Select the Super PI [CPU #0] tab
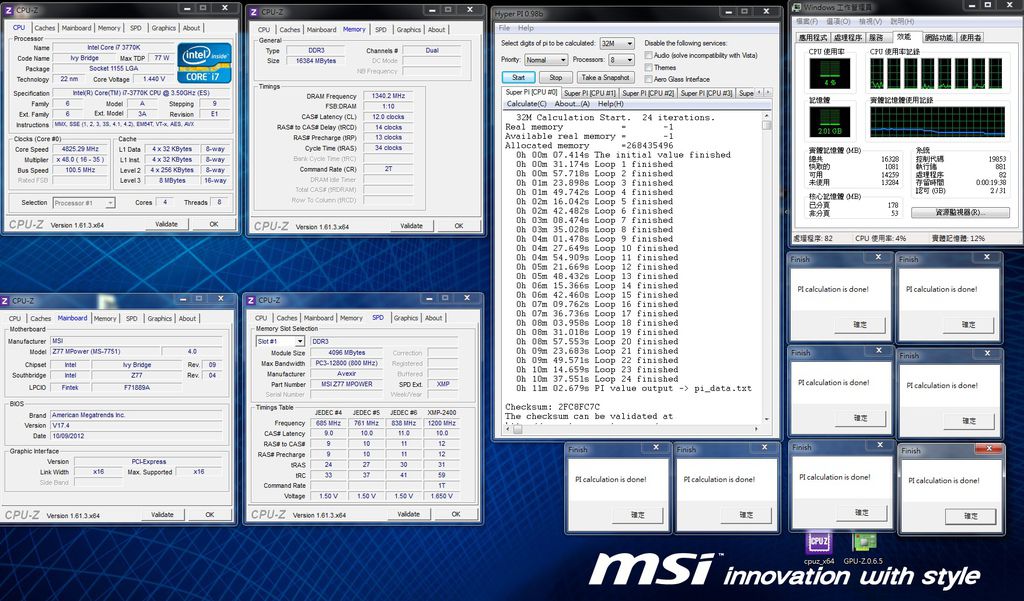Viewport: 1024px width, 601px height. [532, 92]
